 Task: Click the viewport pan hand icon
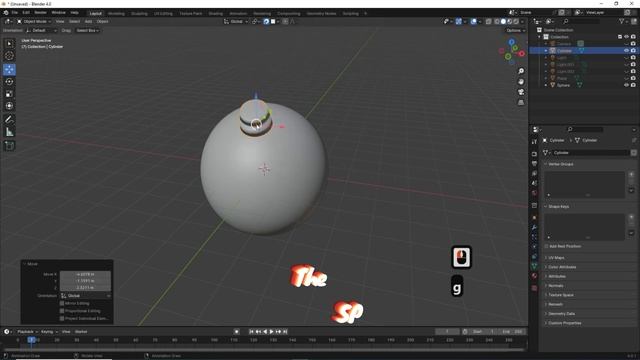pyautogui.click(x=521, y=82)
